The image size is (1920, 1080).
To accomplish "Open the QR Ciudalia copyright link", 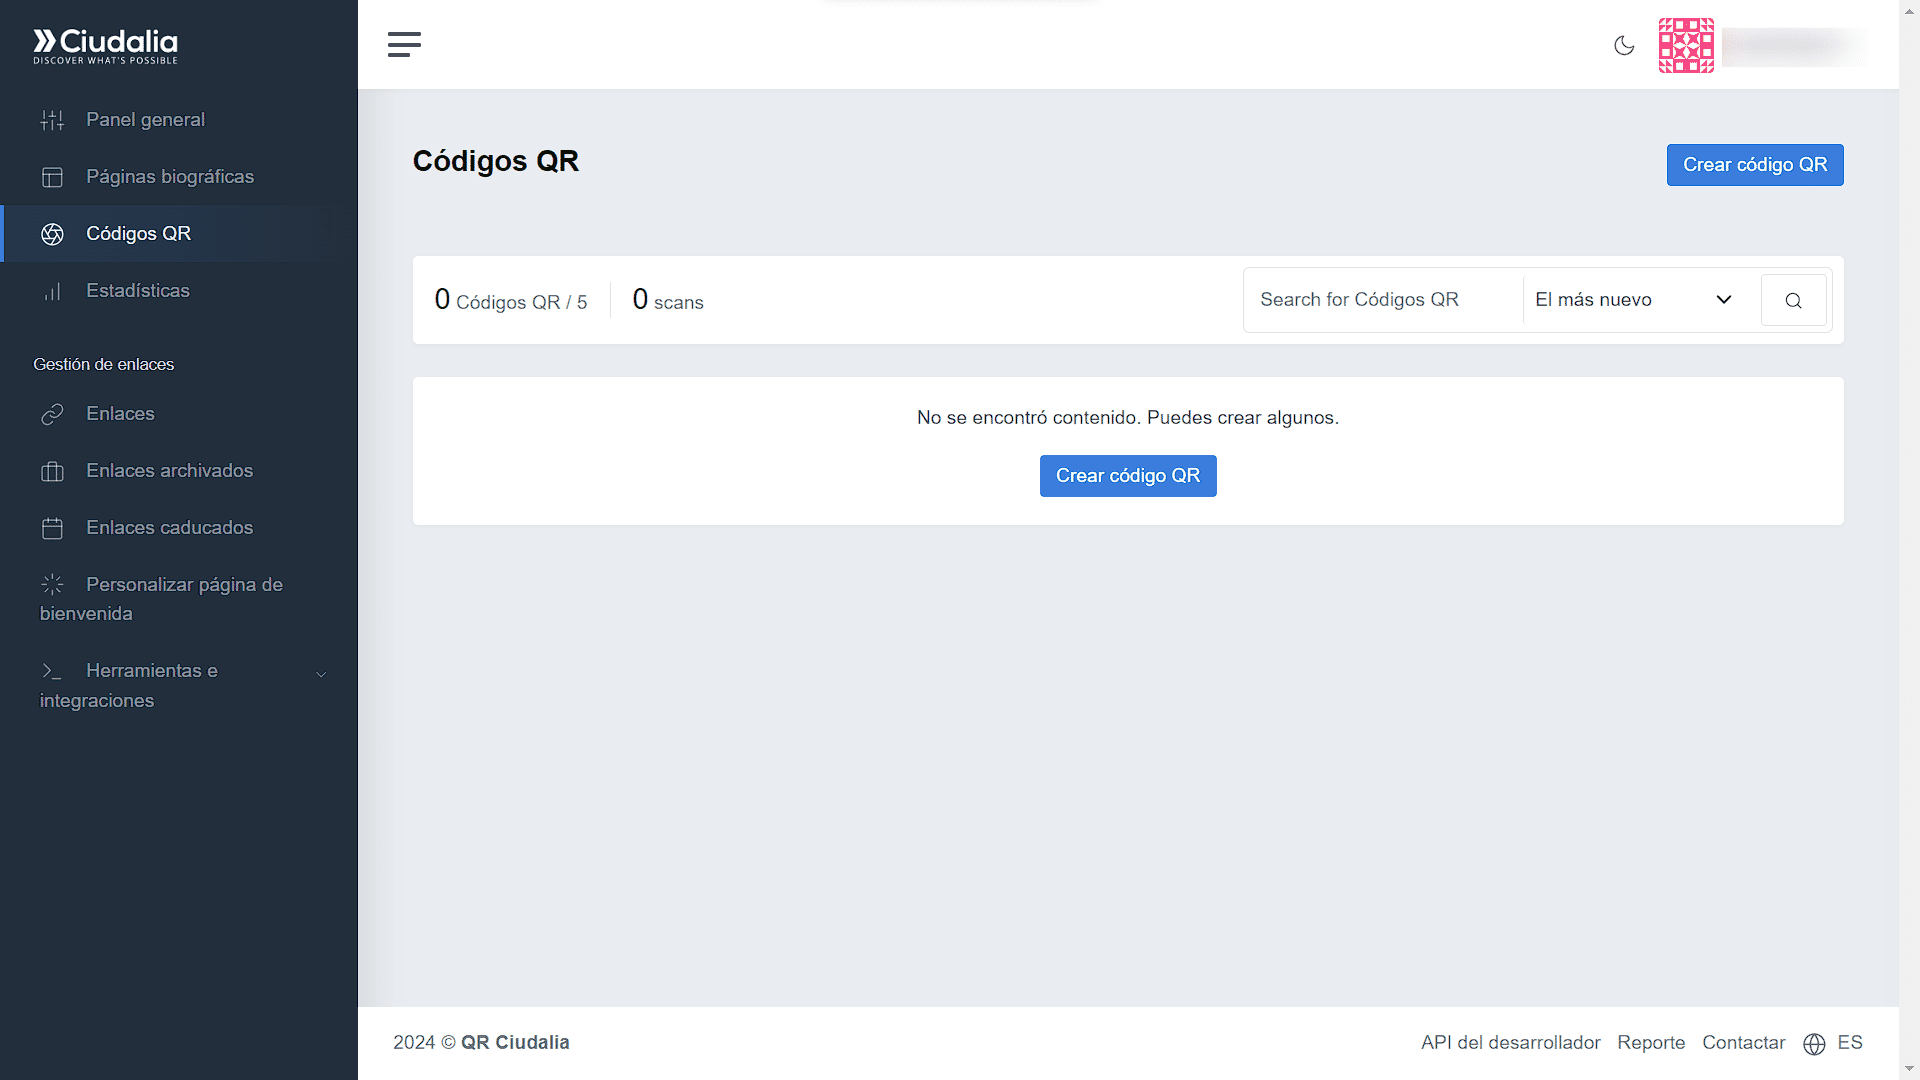I will pyautogui.click(x=516, y=1042).
